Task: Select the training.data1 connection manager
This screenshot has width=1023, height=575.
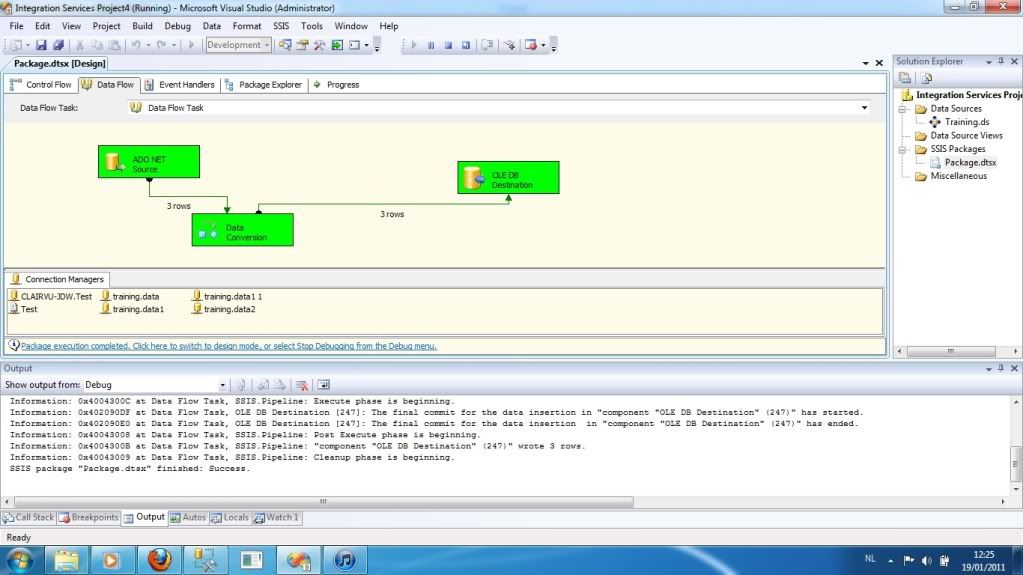Action: (x=132, y=309)
